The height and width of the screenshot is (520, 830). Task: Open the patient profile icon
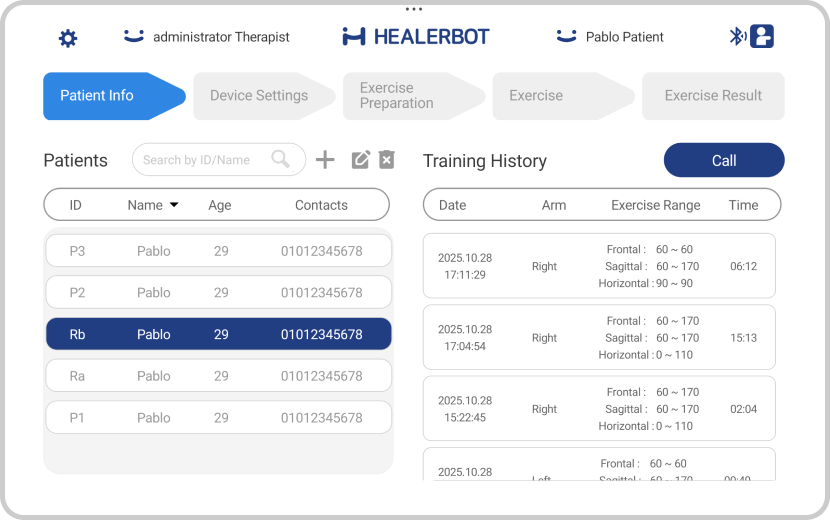pyautogui.click(x=762, y=37)
